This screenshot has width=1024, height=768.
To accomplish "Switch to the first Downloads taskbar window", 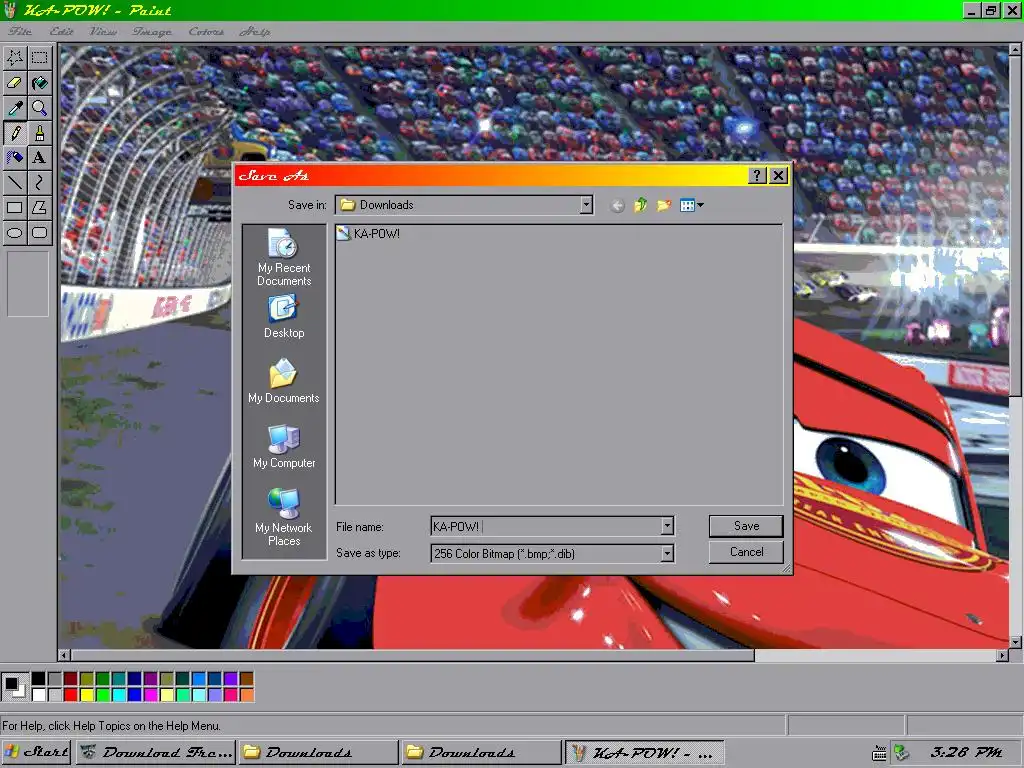I will 318,753.
